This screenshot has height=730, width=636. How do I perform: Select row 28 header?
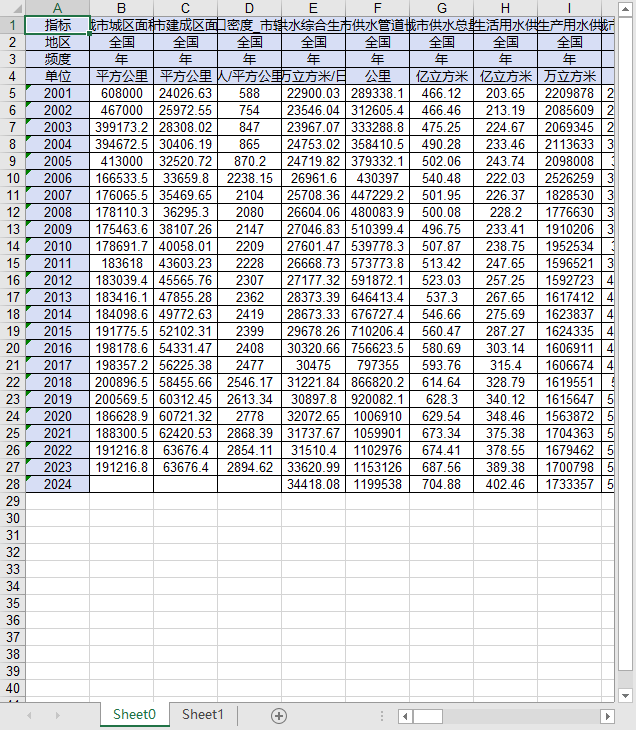[13, 484]
